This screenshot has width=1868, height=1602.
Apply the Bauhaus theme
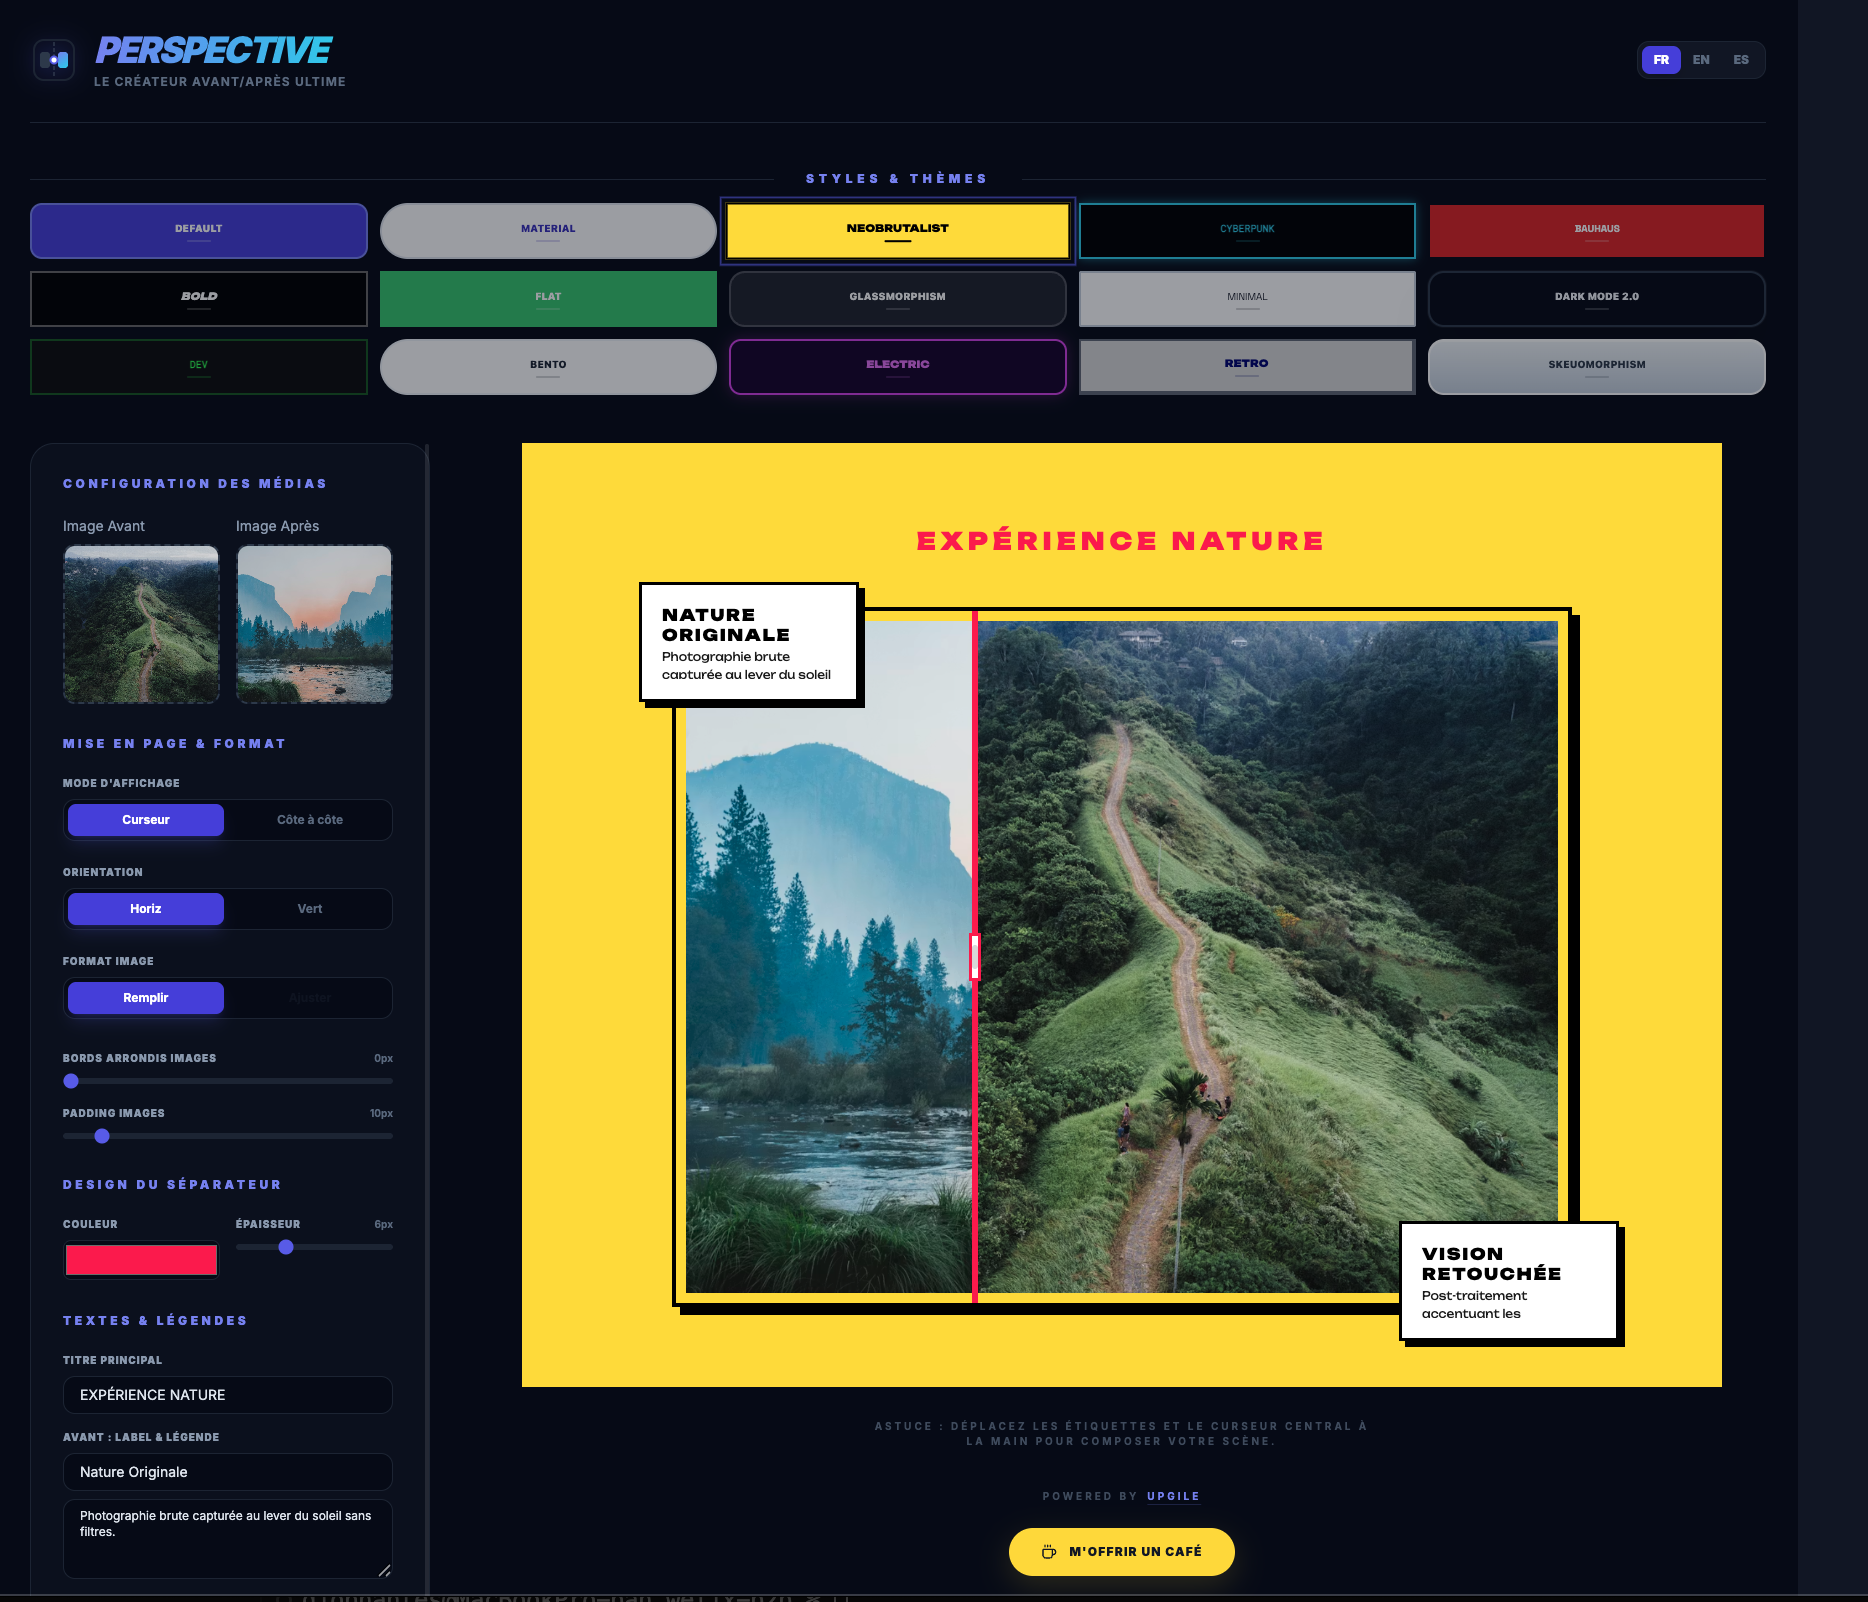pyautogui.click(x=1597, y=230)
